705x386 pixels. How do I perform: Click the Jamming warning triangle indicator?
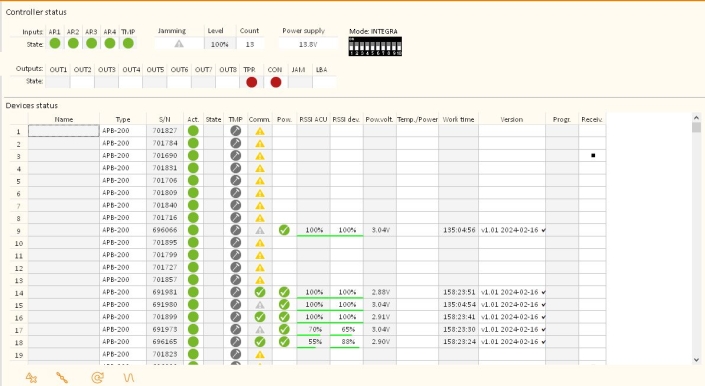pos(179,44)
